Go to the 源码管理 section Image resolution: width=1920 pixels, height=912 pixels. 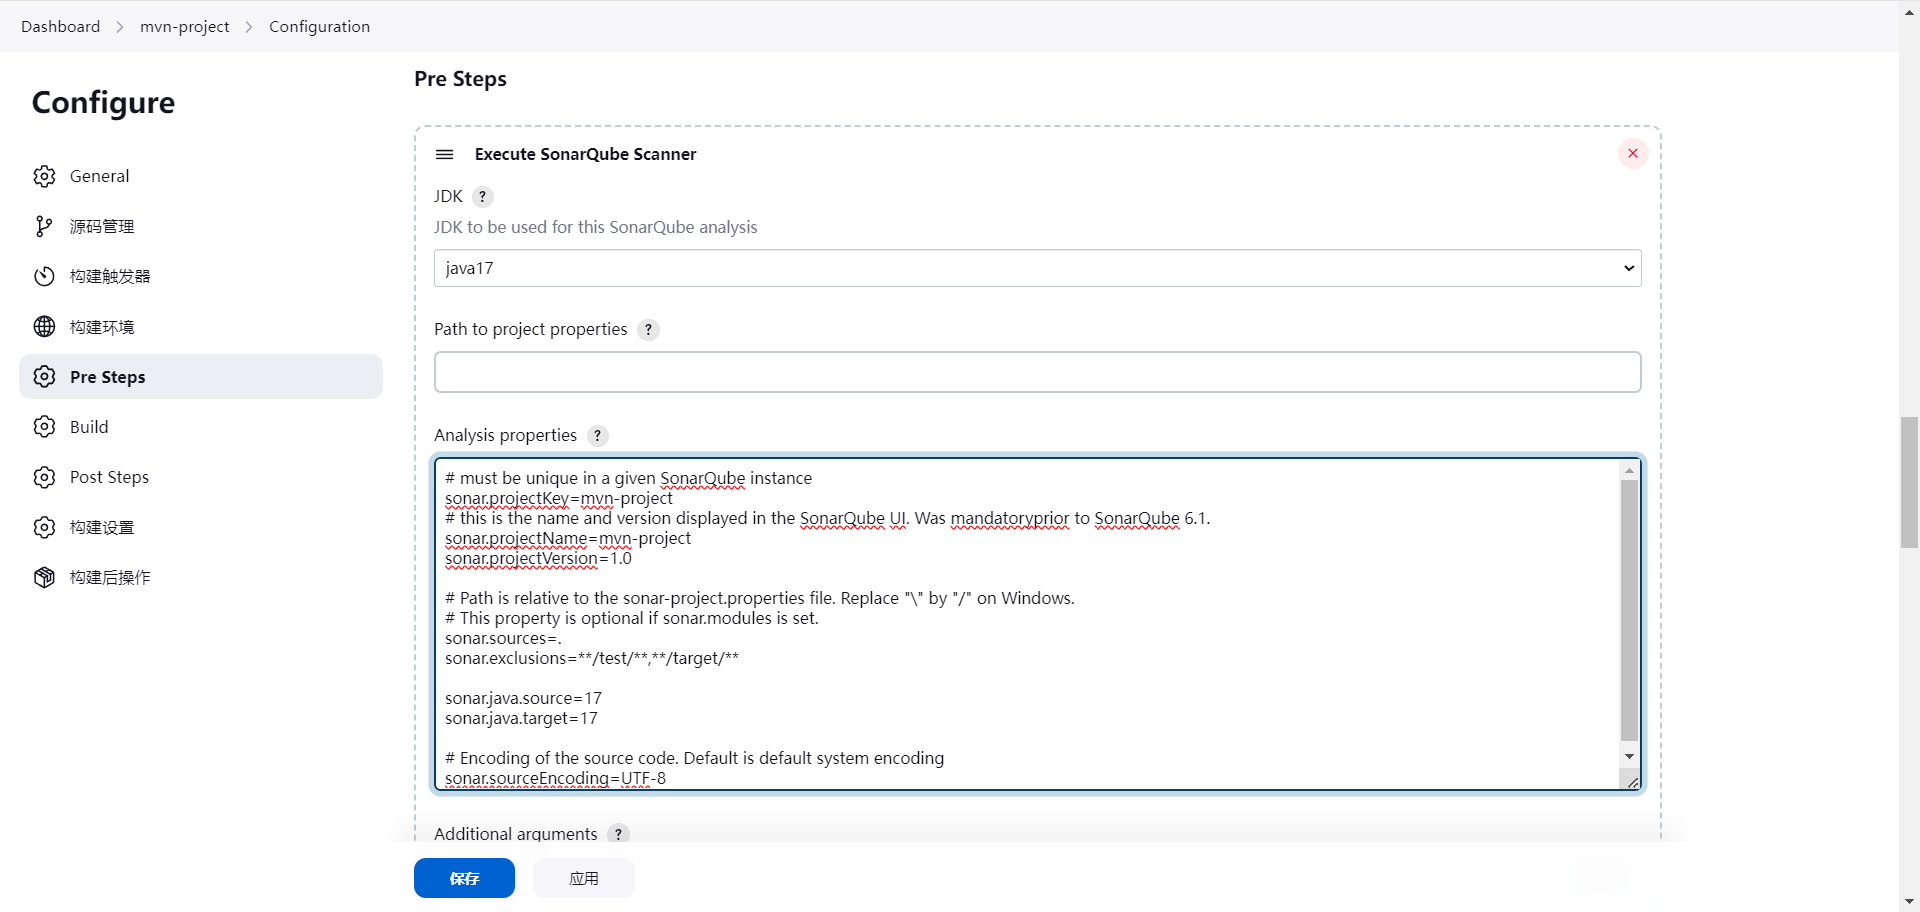coord(201,226)
